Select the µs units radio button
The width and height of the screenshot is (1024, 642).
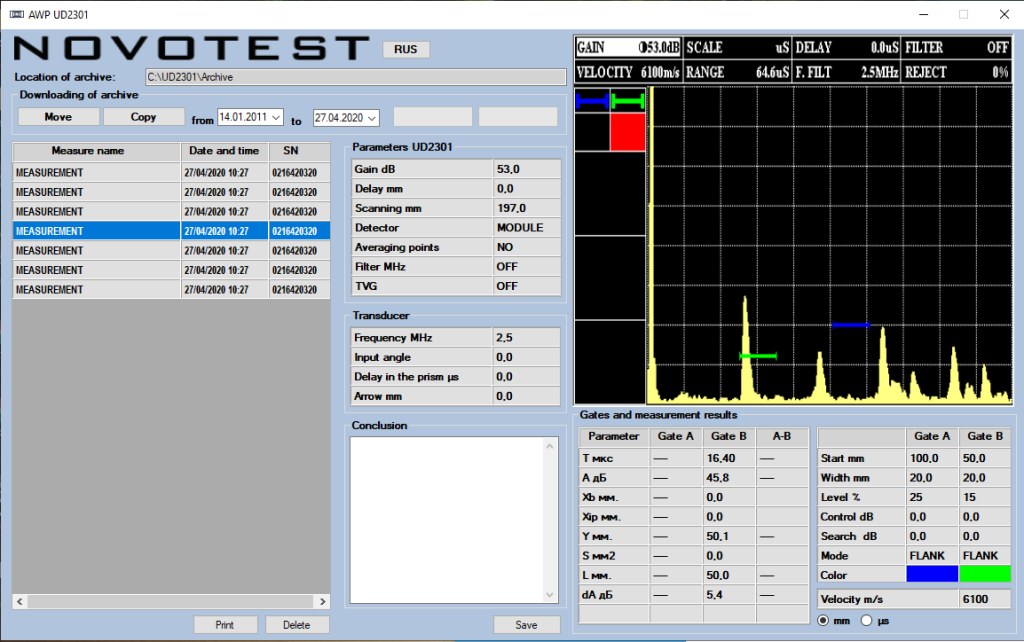tap(867, 620)
